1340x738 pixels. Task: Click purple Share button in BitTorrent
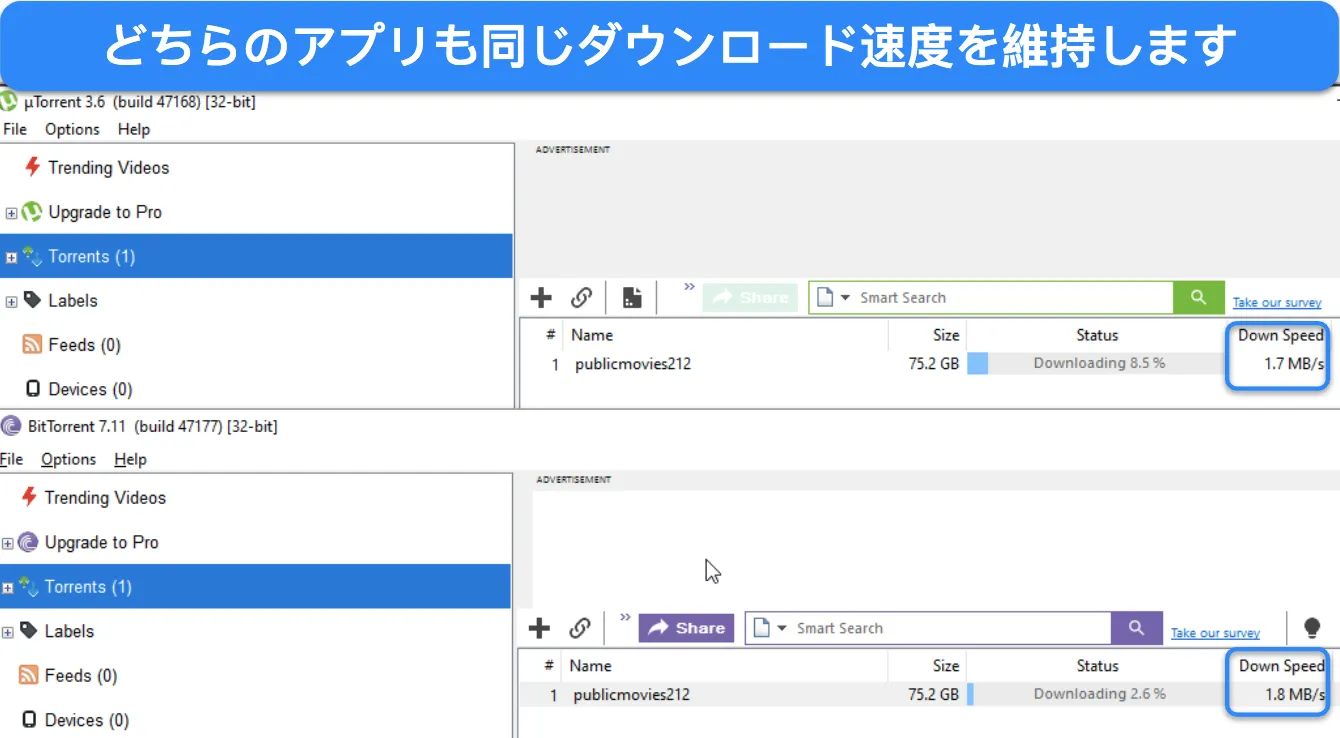tap(686, 628)
